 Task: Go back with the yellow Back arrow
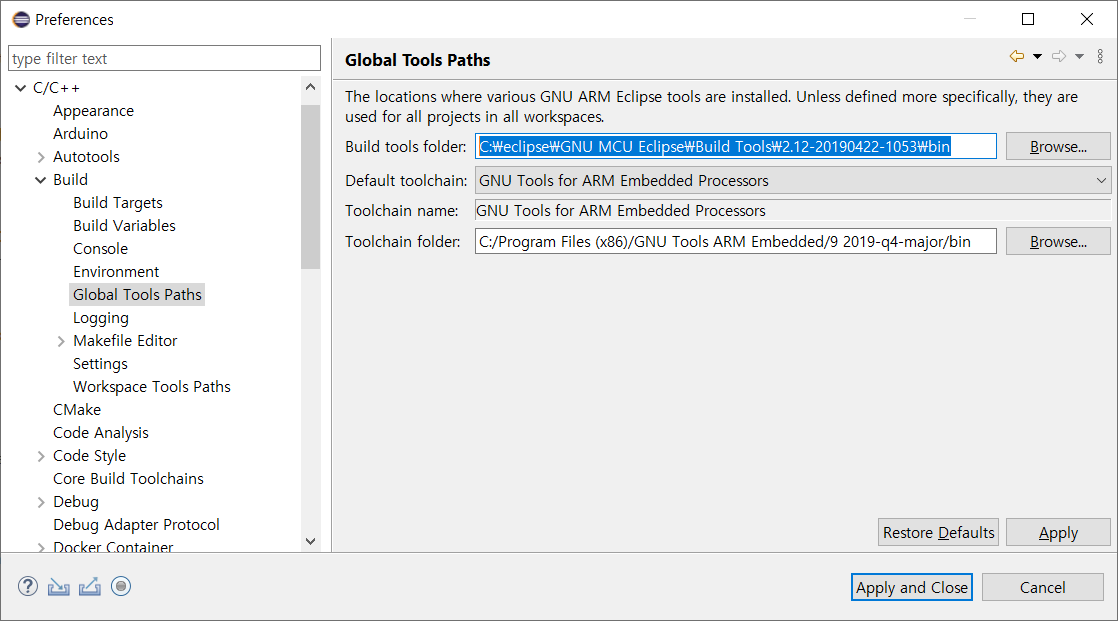[x=1017, y=56]
